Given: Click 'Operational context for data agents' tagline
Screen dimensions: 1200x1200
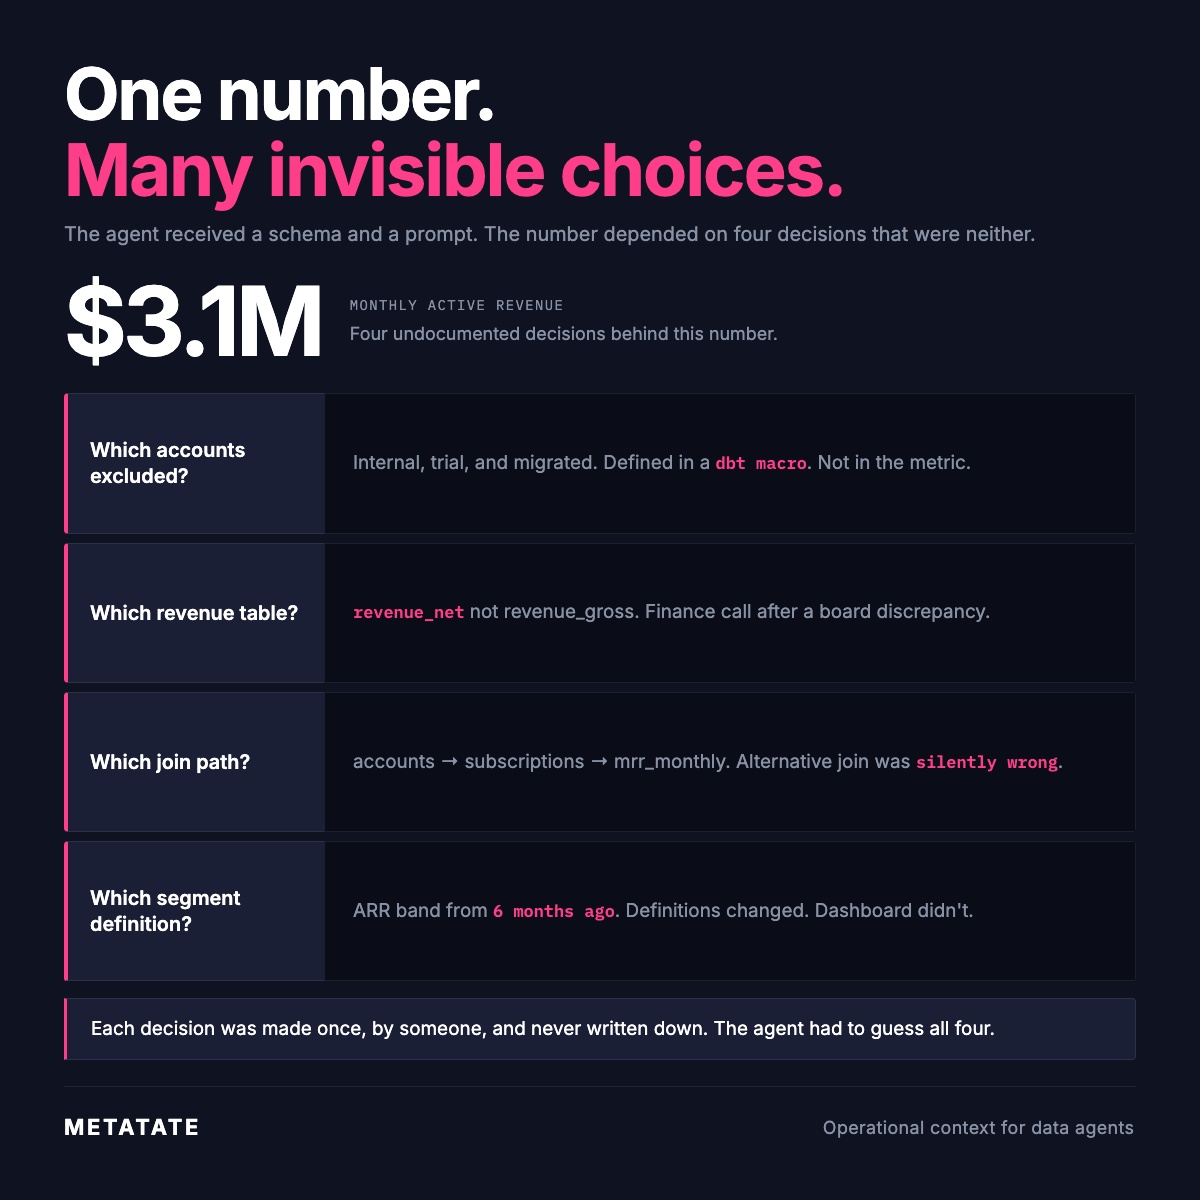Looking at the screenshot, I should tap(978, 1128).
